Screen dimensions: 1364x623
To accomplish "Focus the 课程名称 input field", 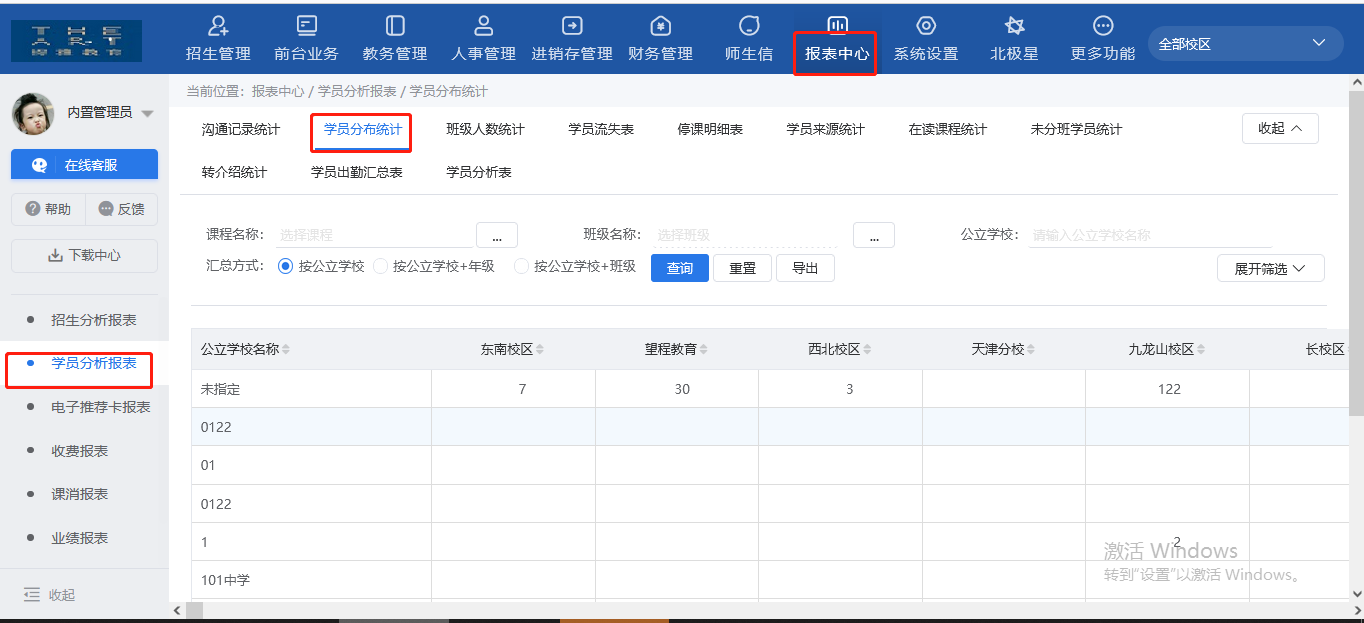I will (374, 235).
